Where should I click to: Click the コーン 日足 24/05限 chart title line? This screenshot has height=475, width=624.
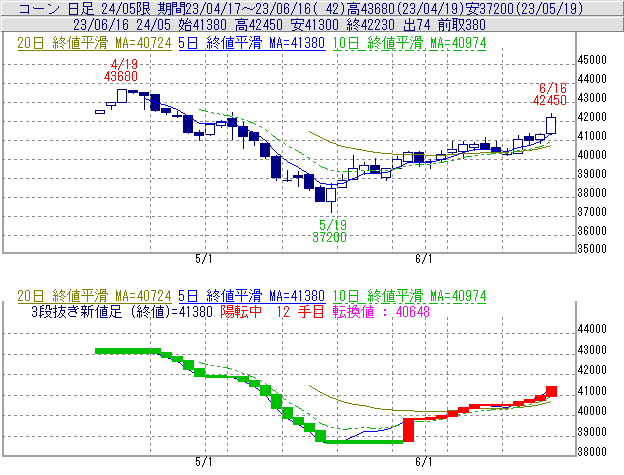[x=300, y=8]
